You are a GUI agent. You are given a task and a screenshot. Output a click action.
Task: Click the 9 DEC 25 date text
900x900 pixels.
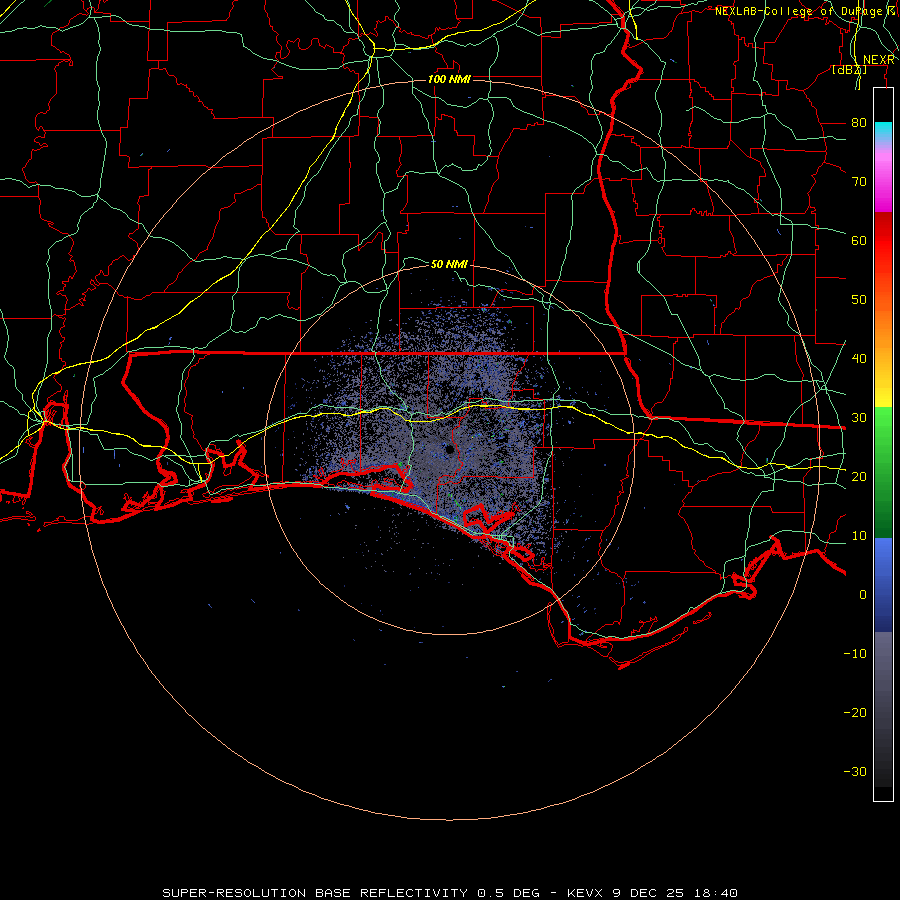pos(647,893)
